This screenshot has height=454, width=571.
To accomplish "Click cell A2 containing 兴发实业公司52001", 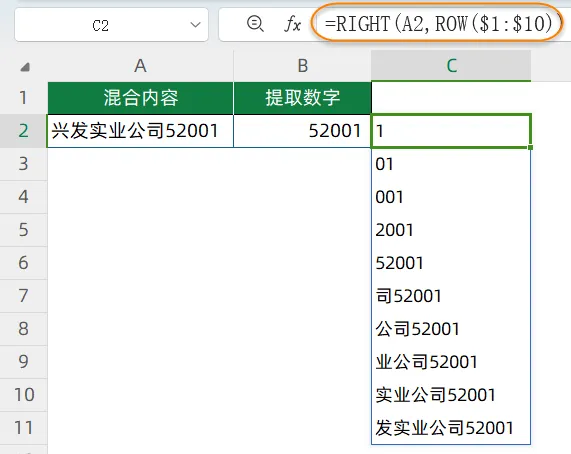I will [x=140, y=131].
